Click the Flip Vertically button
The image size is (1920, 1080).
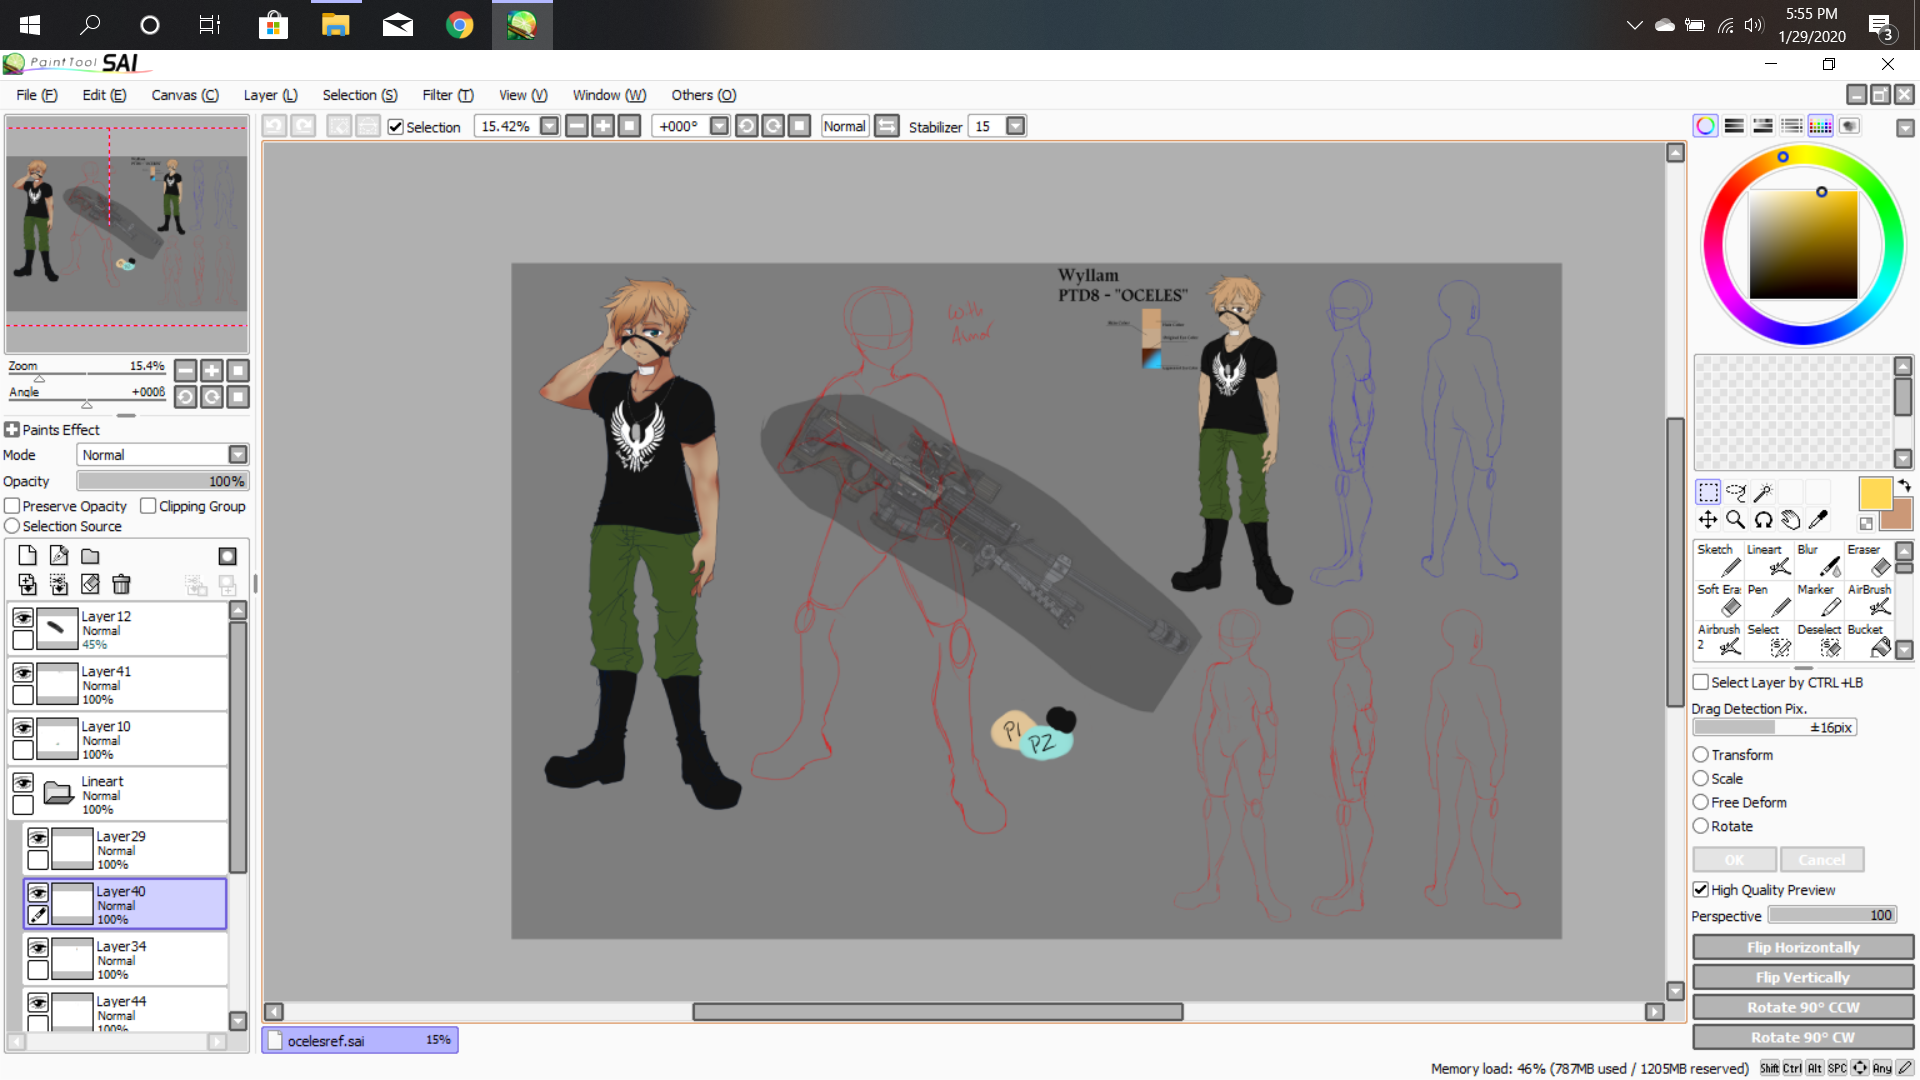coord(1803,977)
